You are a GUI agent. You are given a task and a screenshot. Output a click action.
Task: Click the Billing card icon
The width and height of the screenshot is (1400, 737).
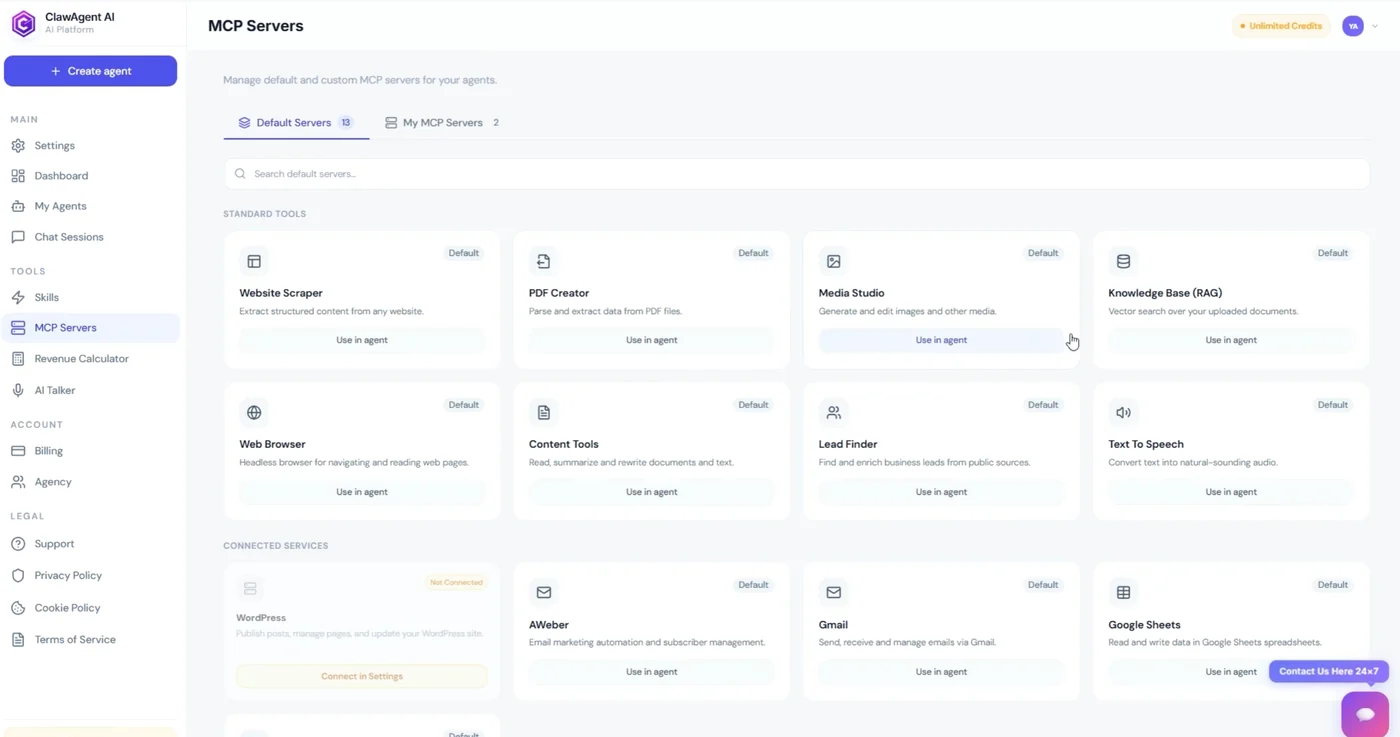point(18,451)
